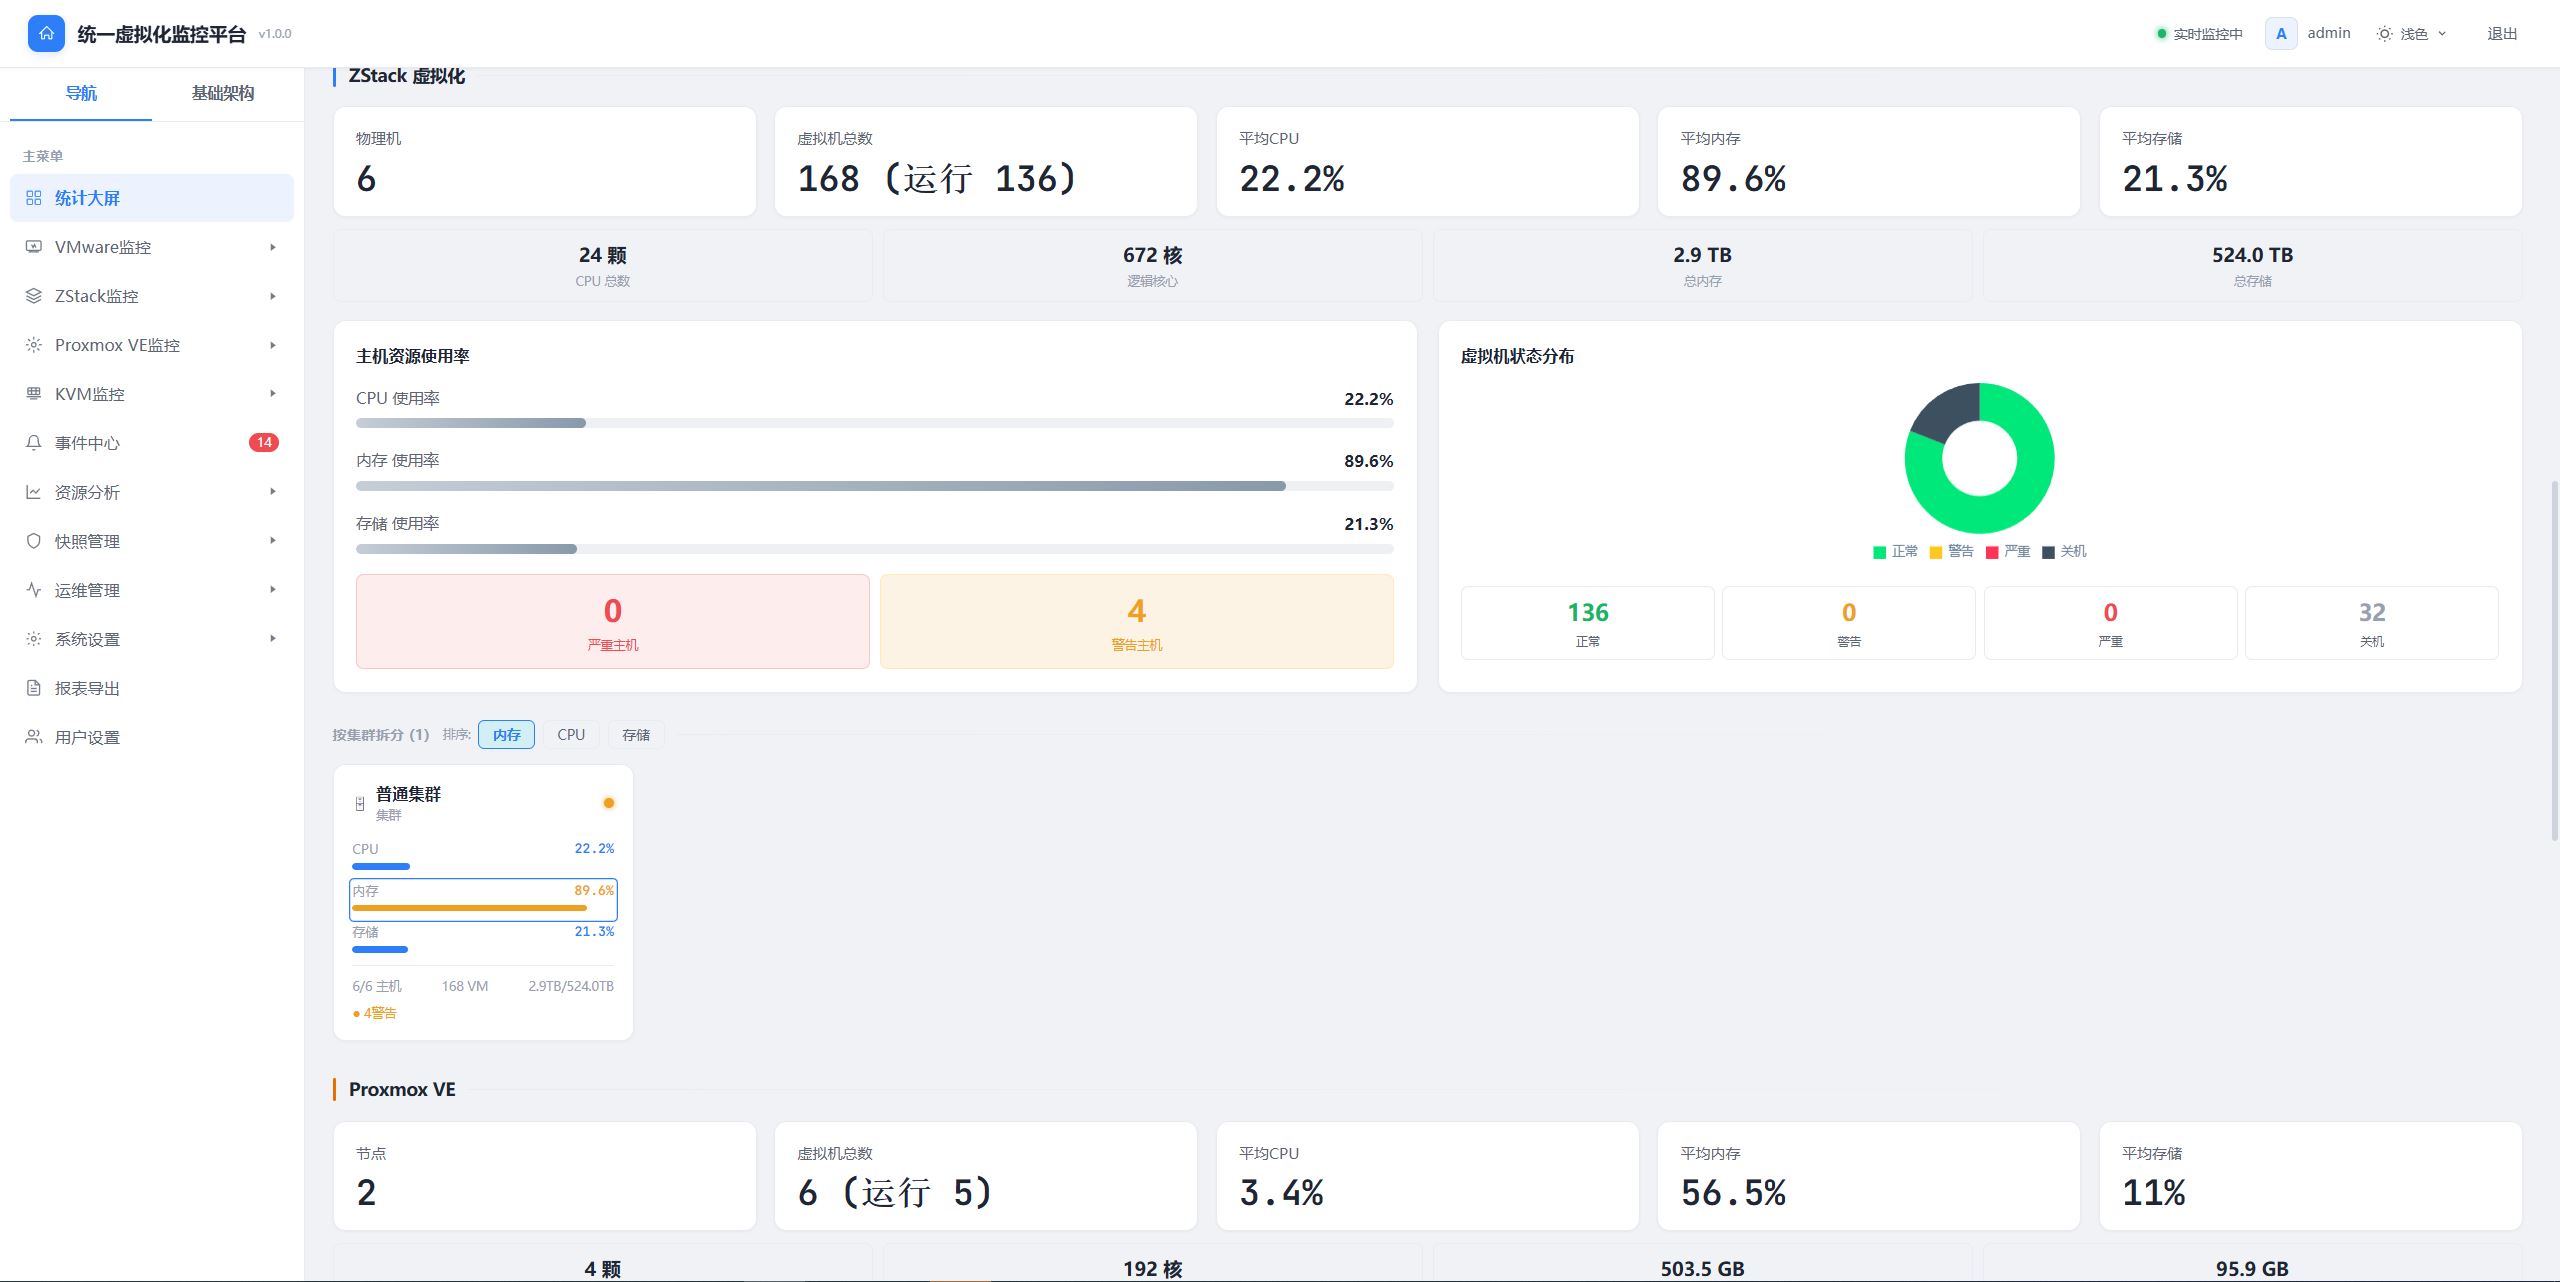Switch to the 基础架构 tab
Viewport: 2560px width, 1282px height.
[x=222, y=93]
